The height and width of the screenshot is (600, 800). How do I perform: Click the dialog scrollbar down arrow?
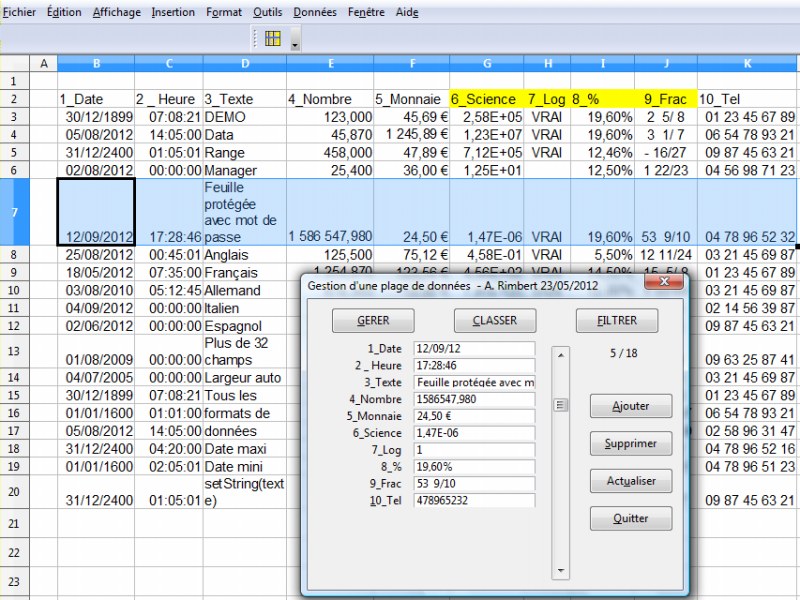point(561,570)
